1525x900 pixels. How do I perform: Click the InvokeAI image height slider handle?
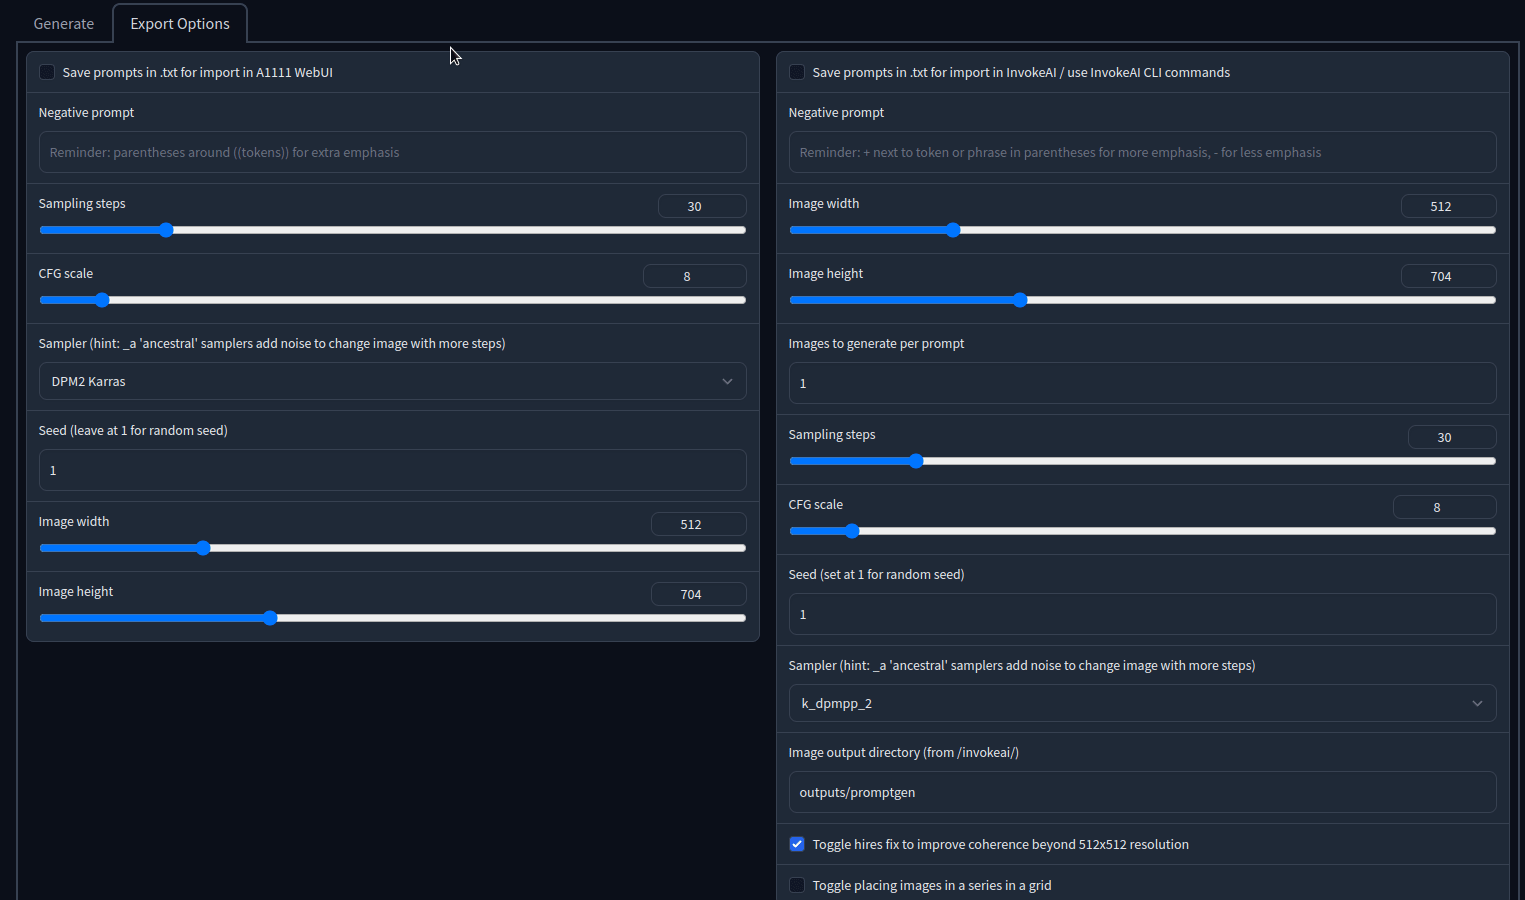tap(1020, 300)
